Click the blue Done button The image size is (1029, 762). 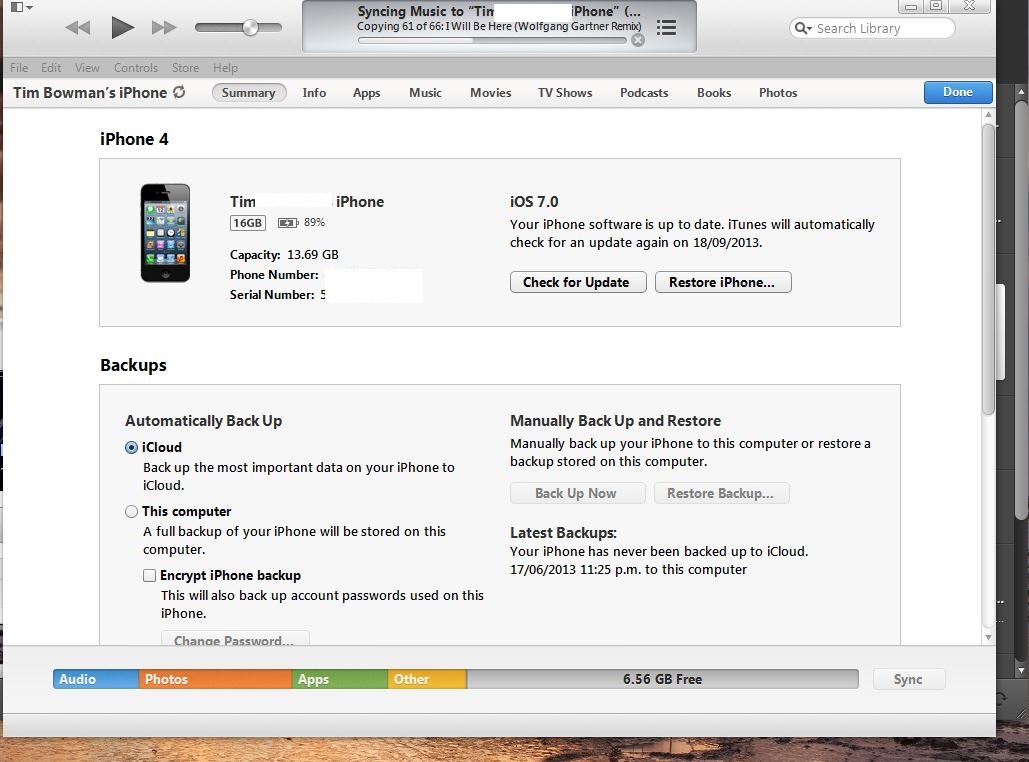[x=957, y=92]
